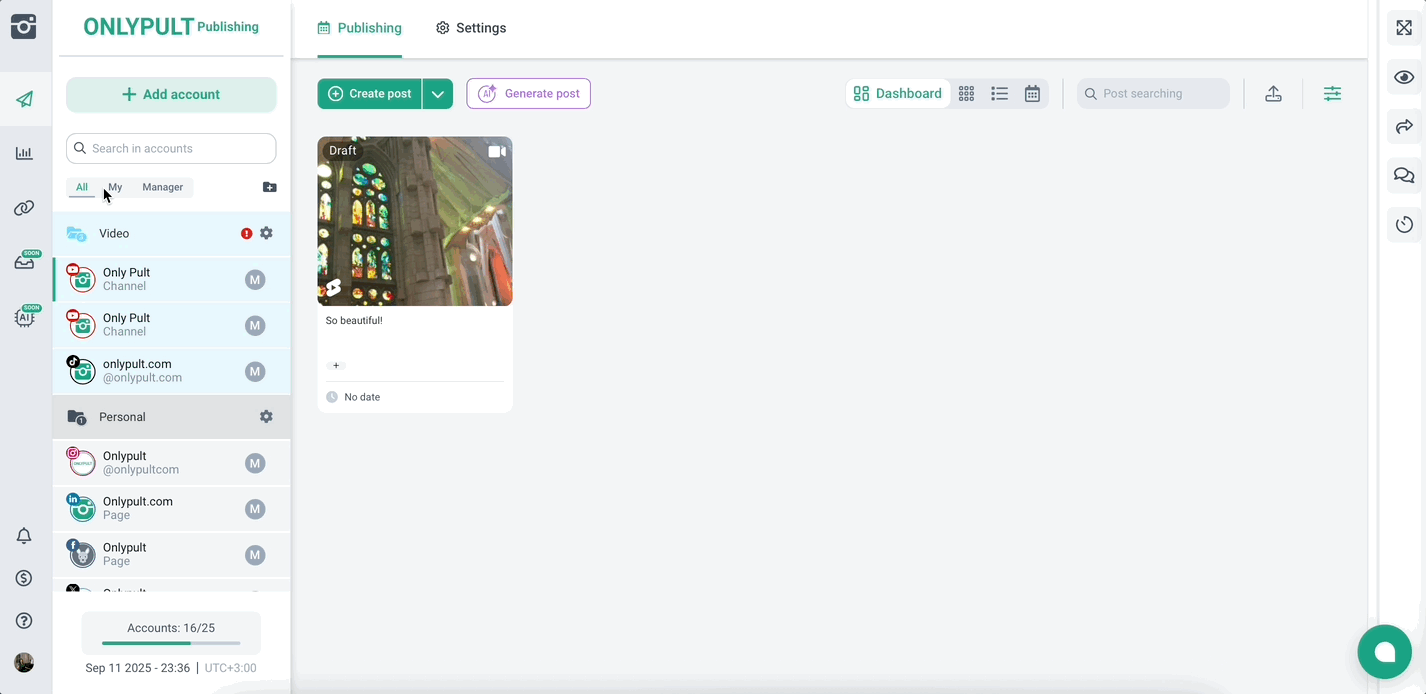The height and width of the screenshot is (694, 1426).
Task: Click the Generate post button
Action: (x=529, y=94)
